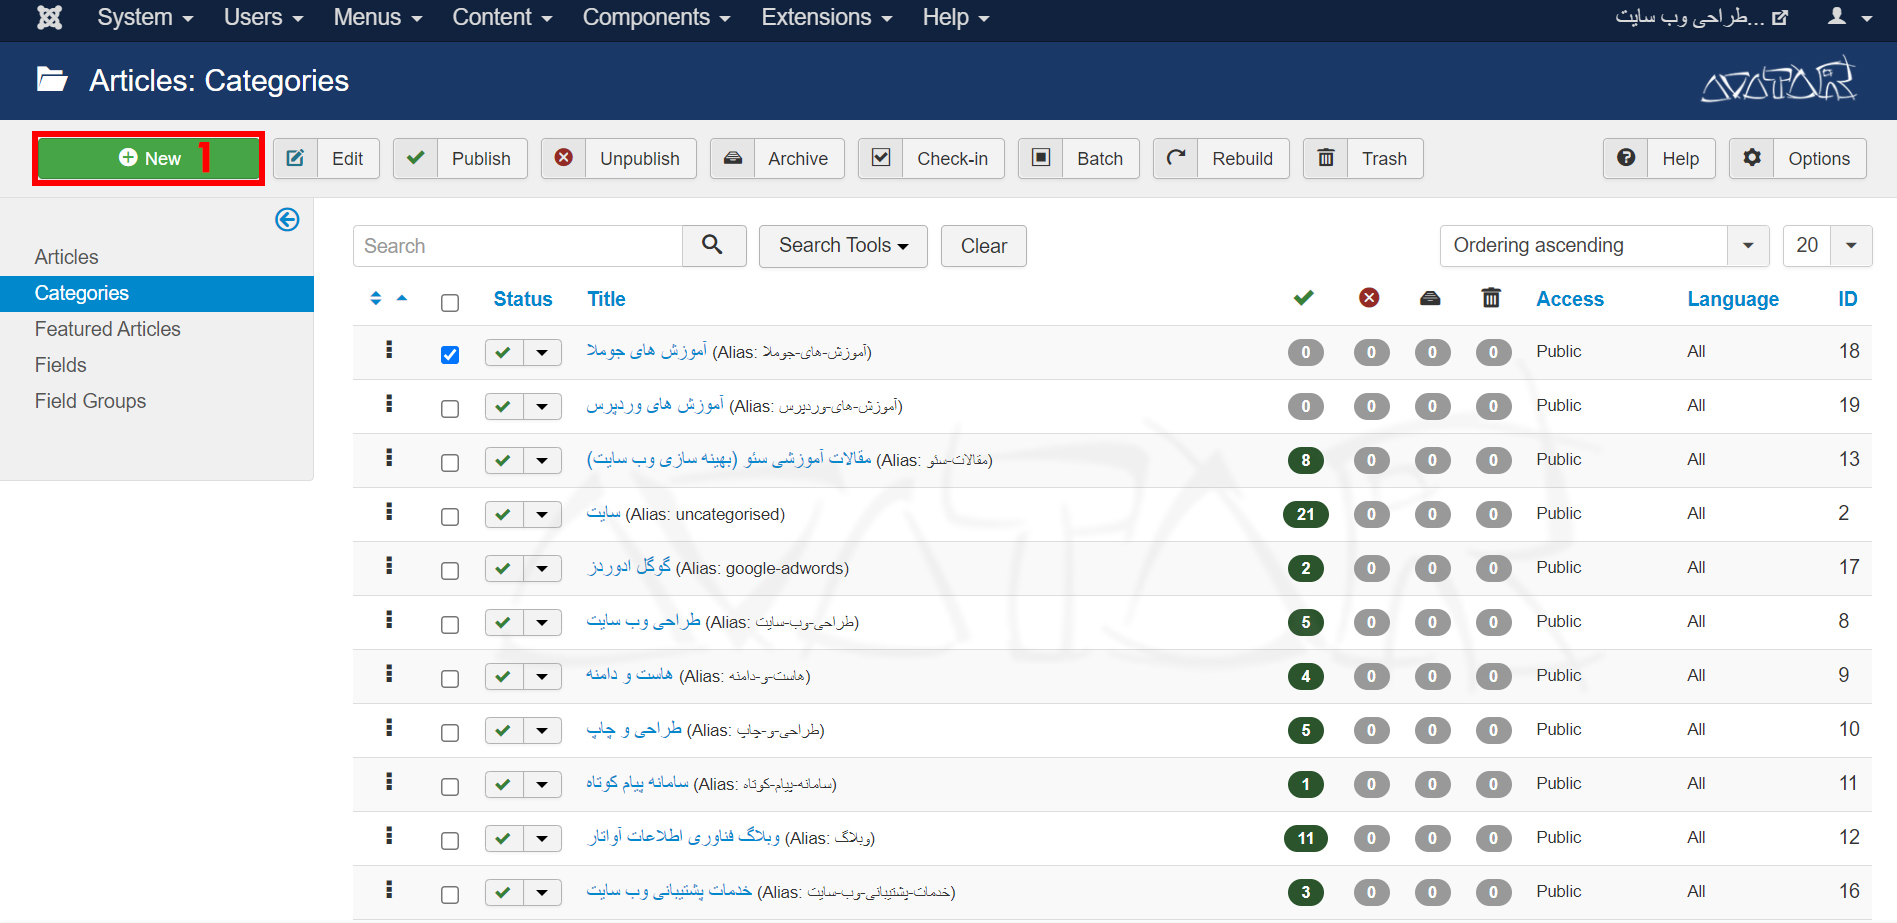The height and width of the screenshot is (923, 1897).
Task: Click published count badge 2 in google-adwords row
Action: (x=1305, y=568)
